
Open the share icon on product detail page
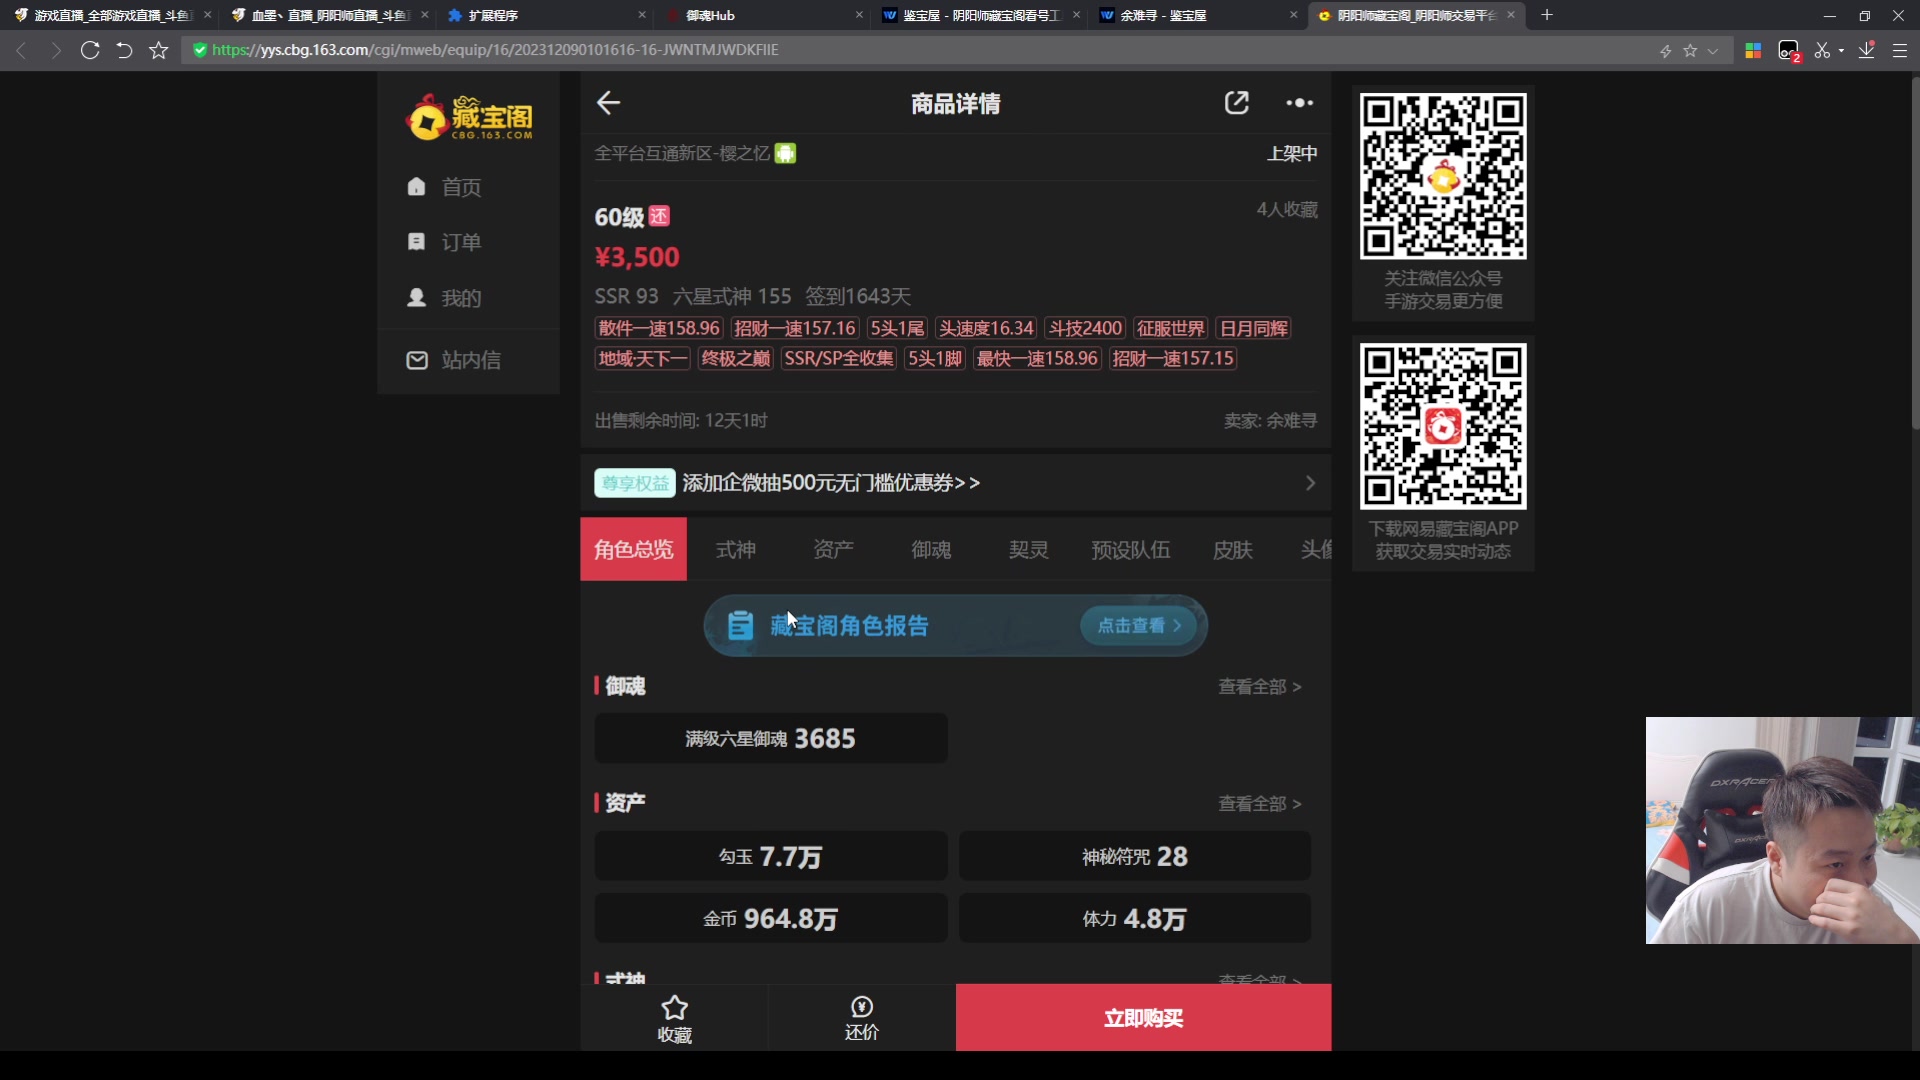coord(1237,103)
